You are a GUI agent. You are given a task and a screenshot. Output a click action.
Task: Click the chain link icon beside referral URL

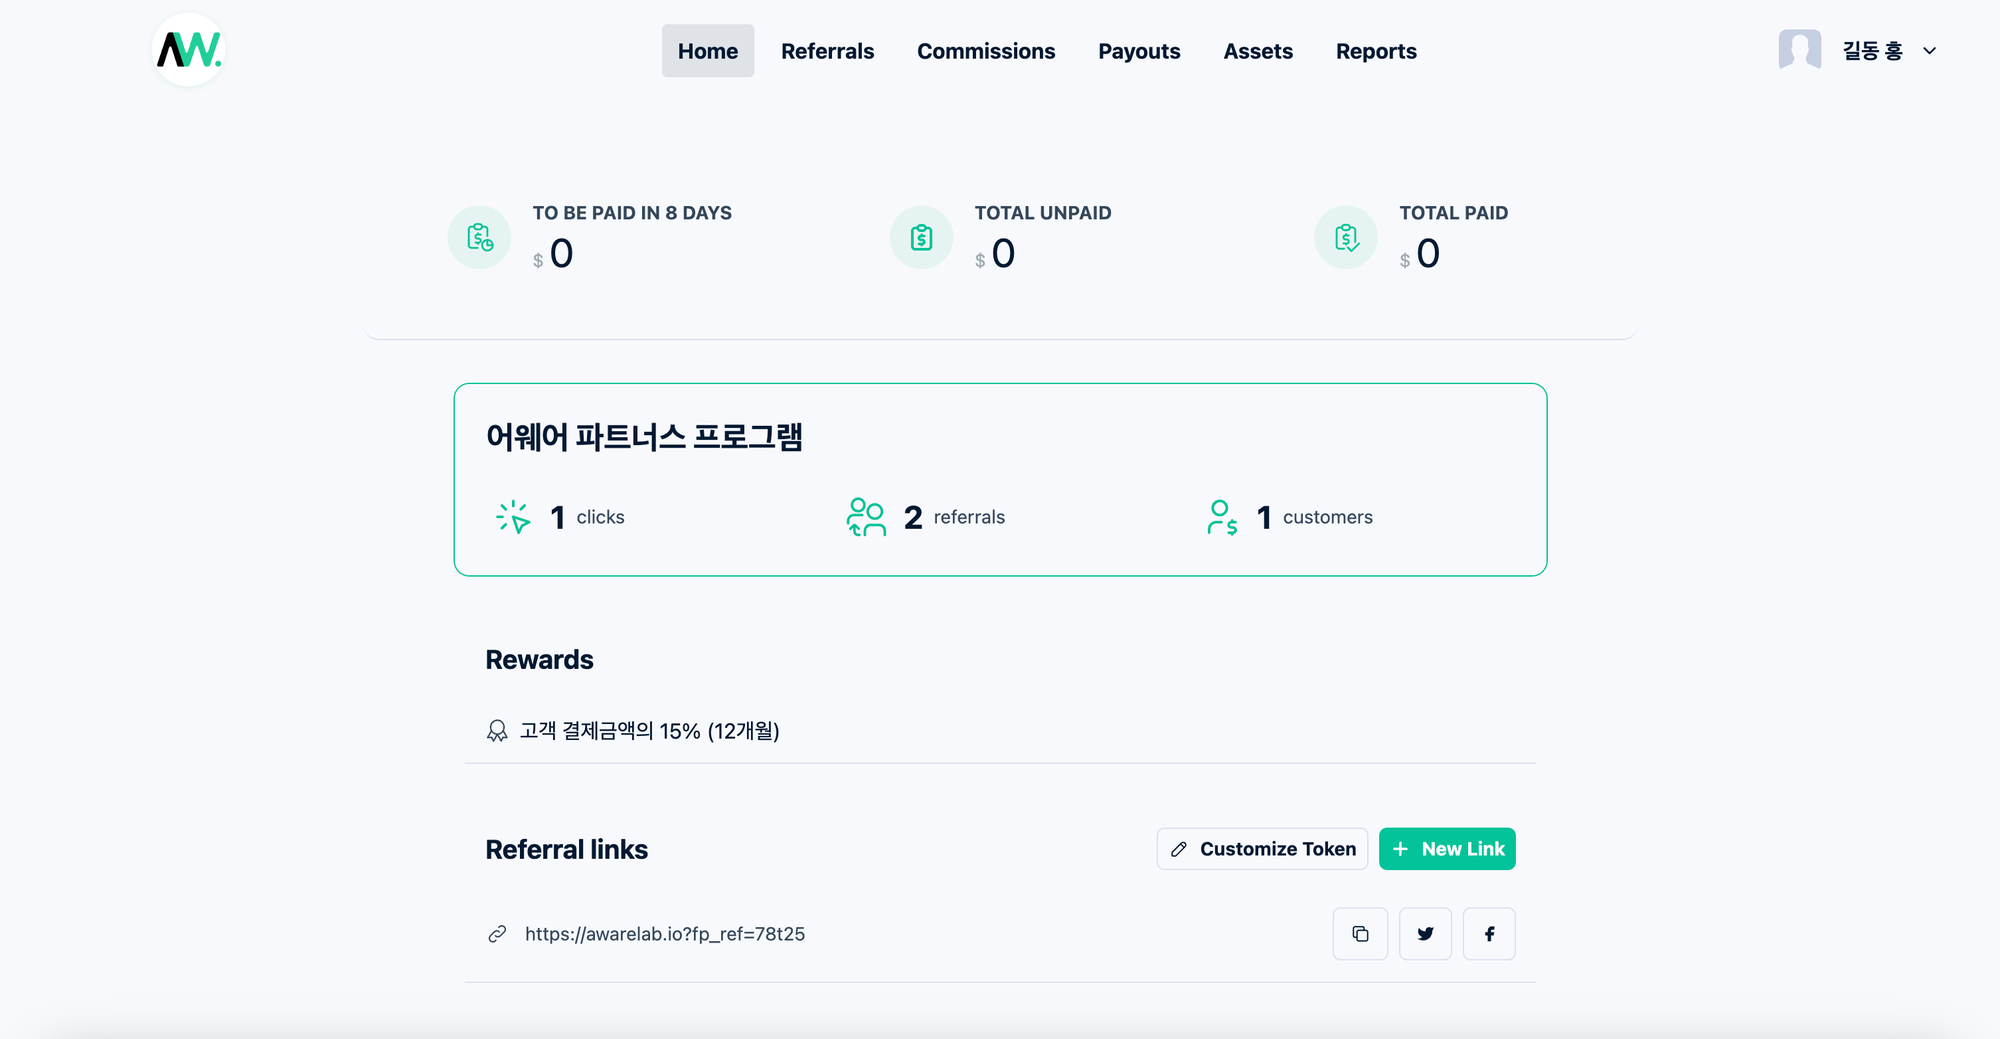(497, 934)
